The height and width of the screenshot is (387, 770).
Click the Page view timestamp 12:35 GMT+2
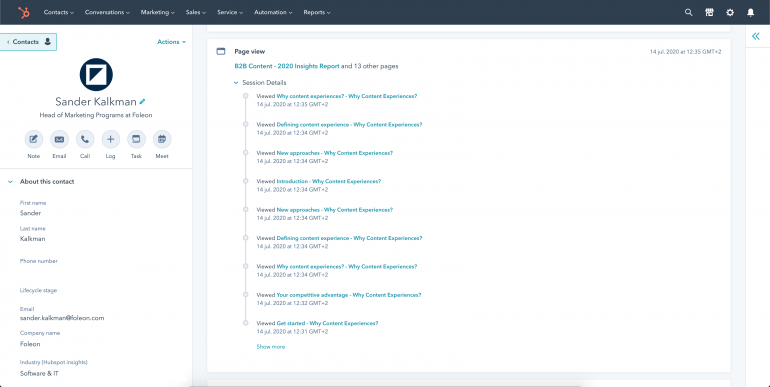(x=686, y=52)
